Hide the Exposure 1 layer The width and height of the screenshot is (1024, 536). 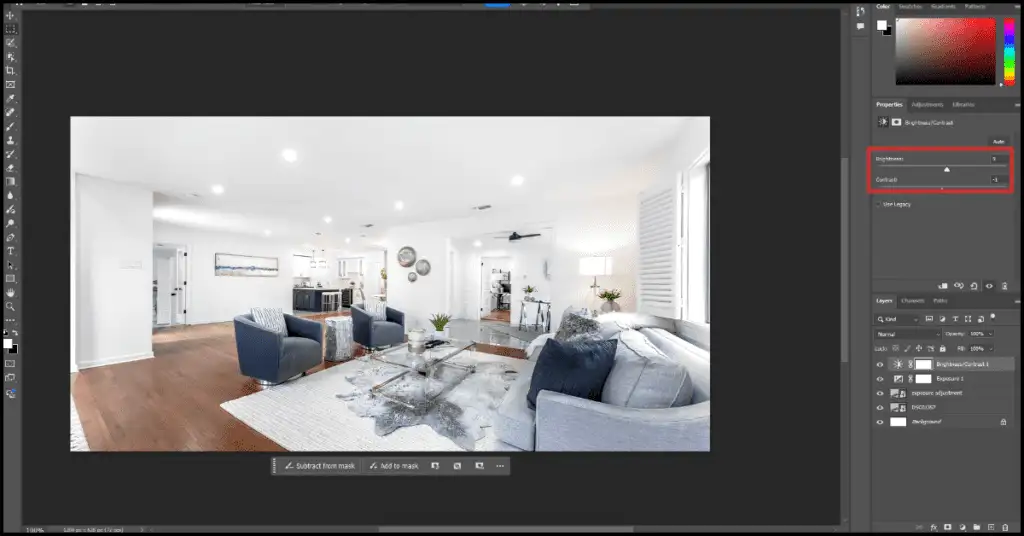coord(880,379)
